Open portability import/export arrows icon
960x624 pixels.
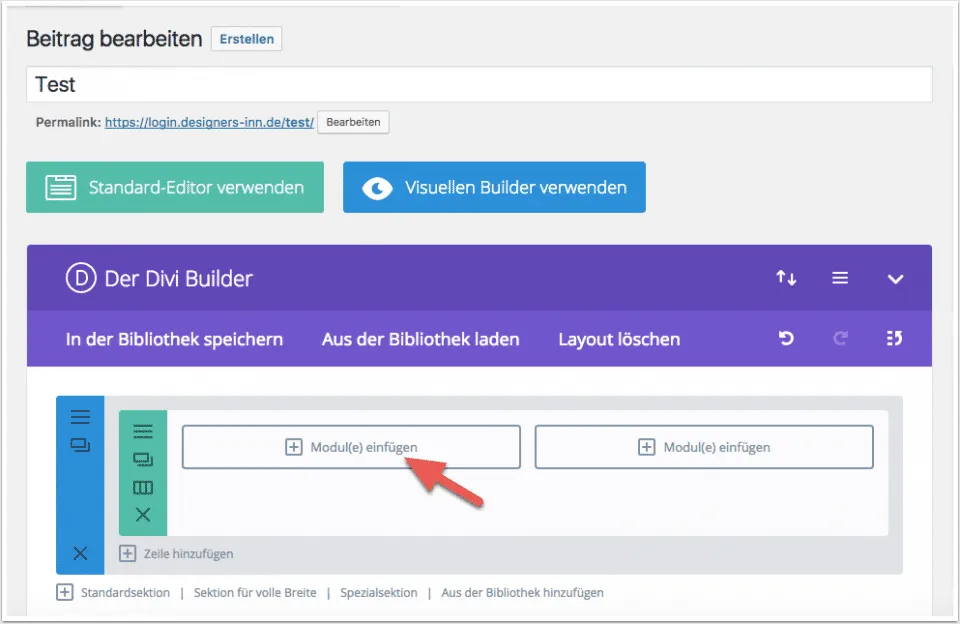pyautogui.click(x=786, y=278)
